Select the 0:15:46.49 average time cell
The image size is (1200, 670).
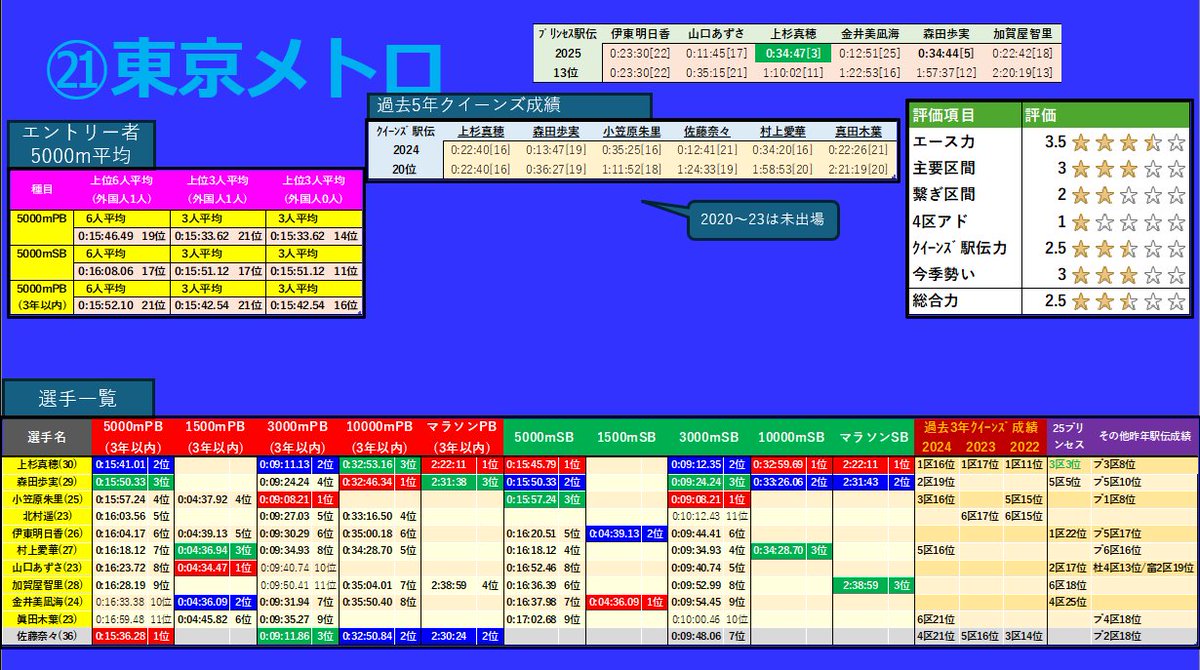(x=124, y=237)
